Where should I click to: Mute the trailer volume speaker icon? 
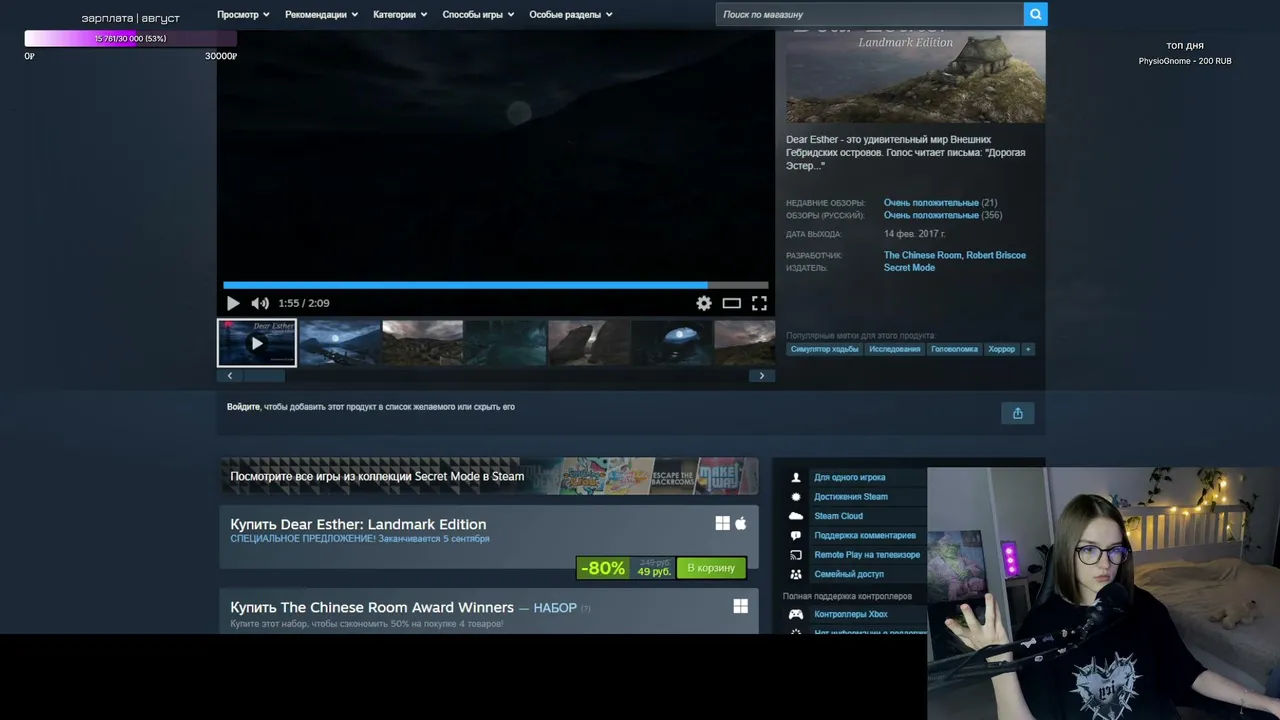coord(260,303)
